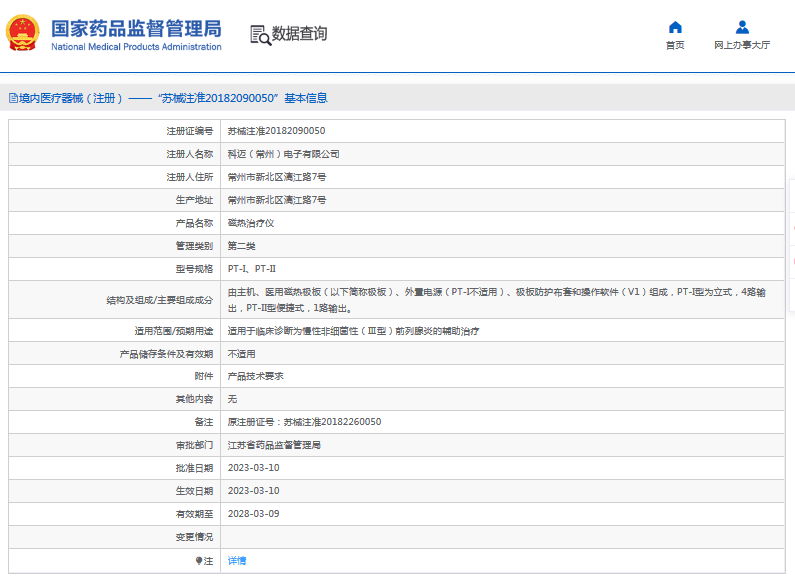Click the user icon above 网上办事大厅

tap(742, 27)
